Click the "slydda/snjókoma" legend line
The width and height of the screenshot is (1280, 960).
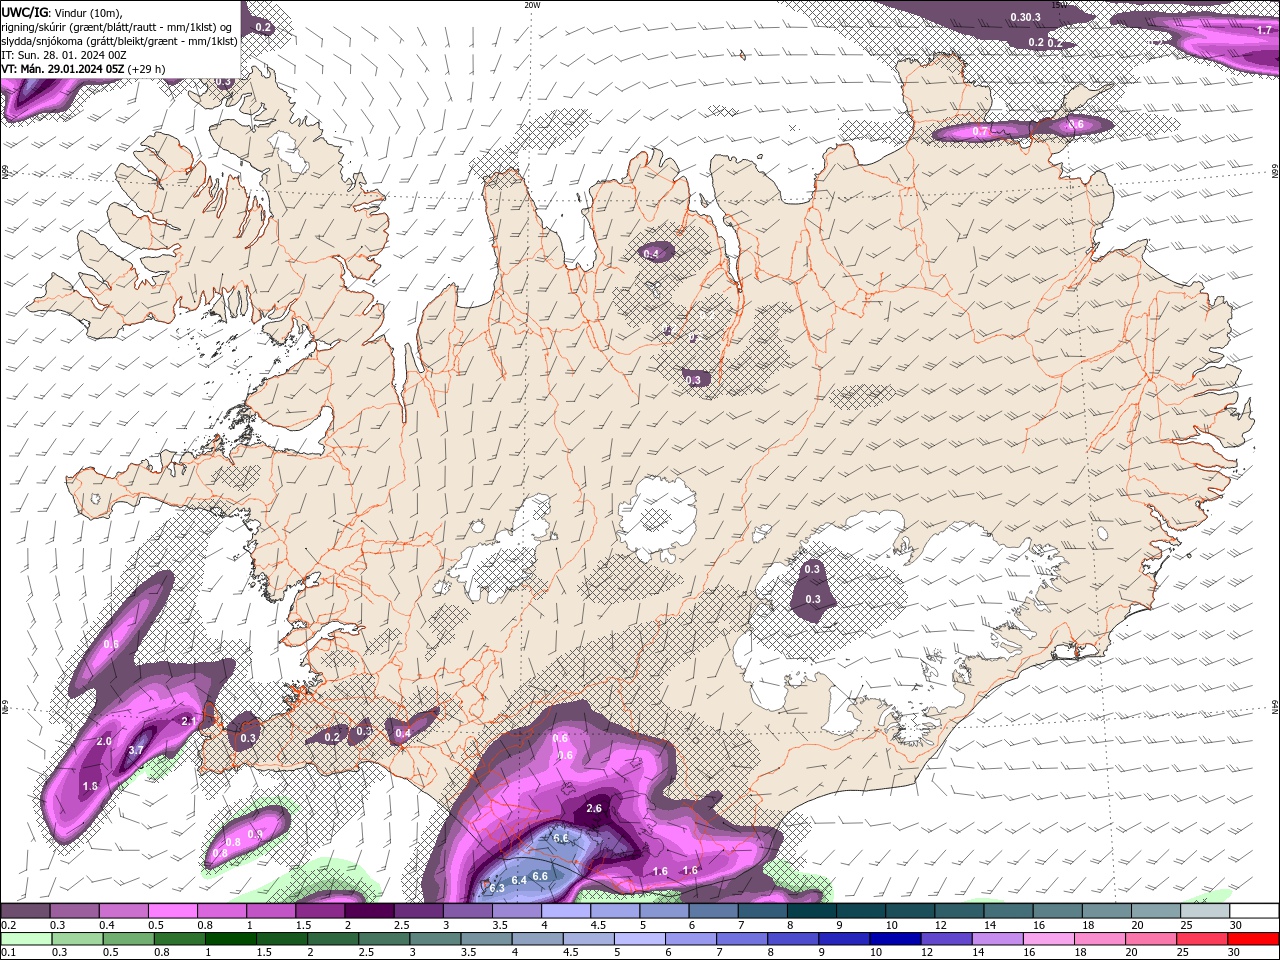(120, 41)
